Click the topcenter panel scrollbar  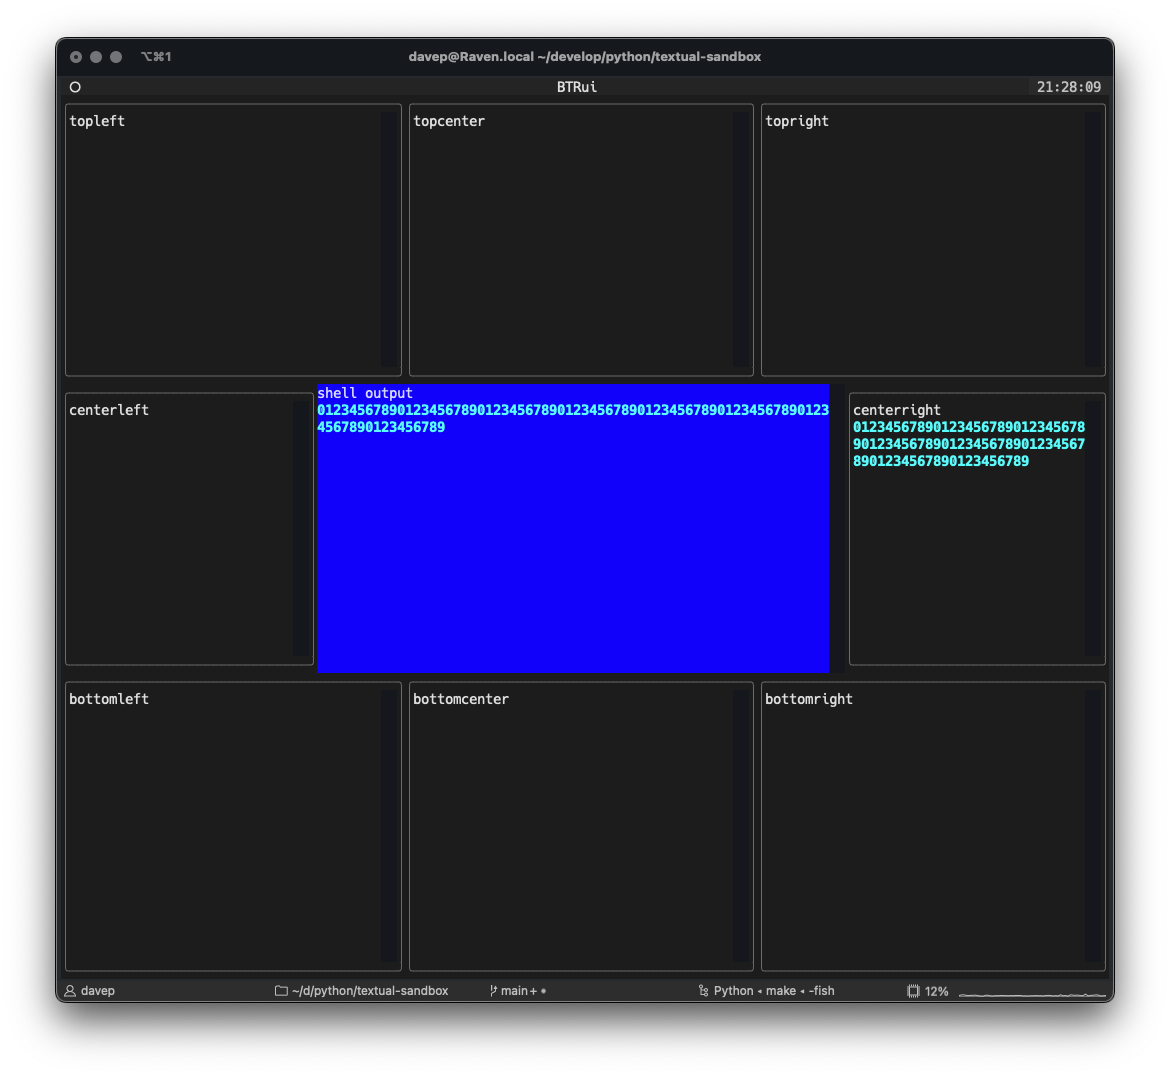click(x=741, y=240)
